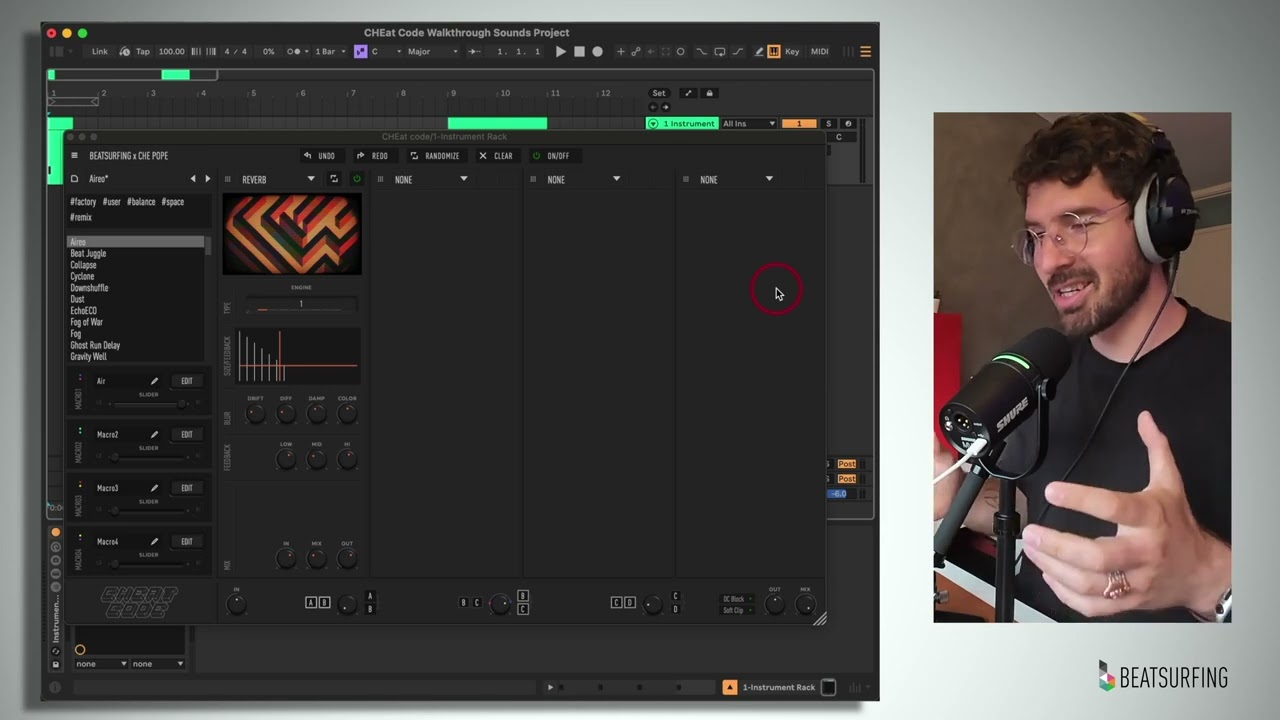Filter presets by #factory tag
1280x720 pixels.
pos(83,202)
